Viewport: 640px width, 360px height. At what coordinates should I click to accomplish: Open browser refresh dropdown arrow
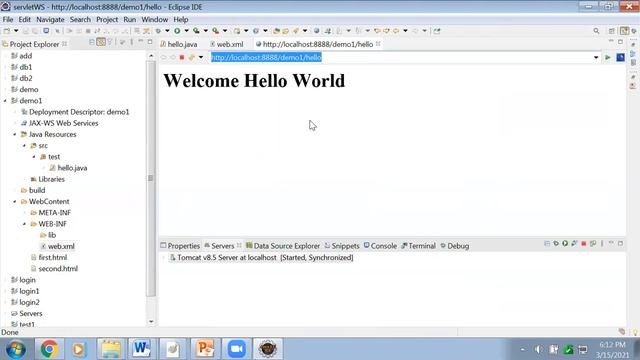201,57
